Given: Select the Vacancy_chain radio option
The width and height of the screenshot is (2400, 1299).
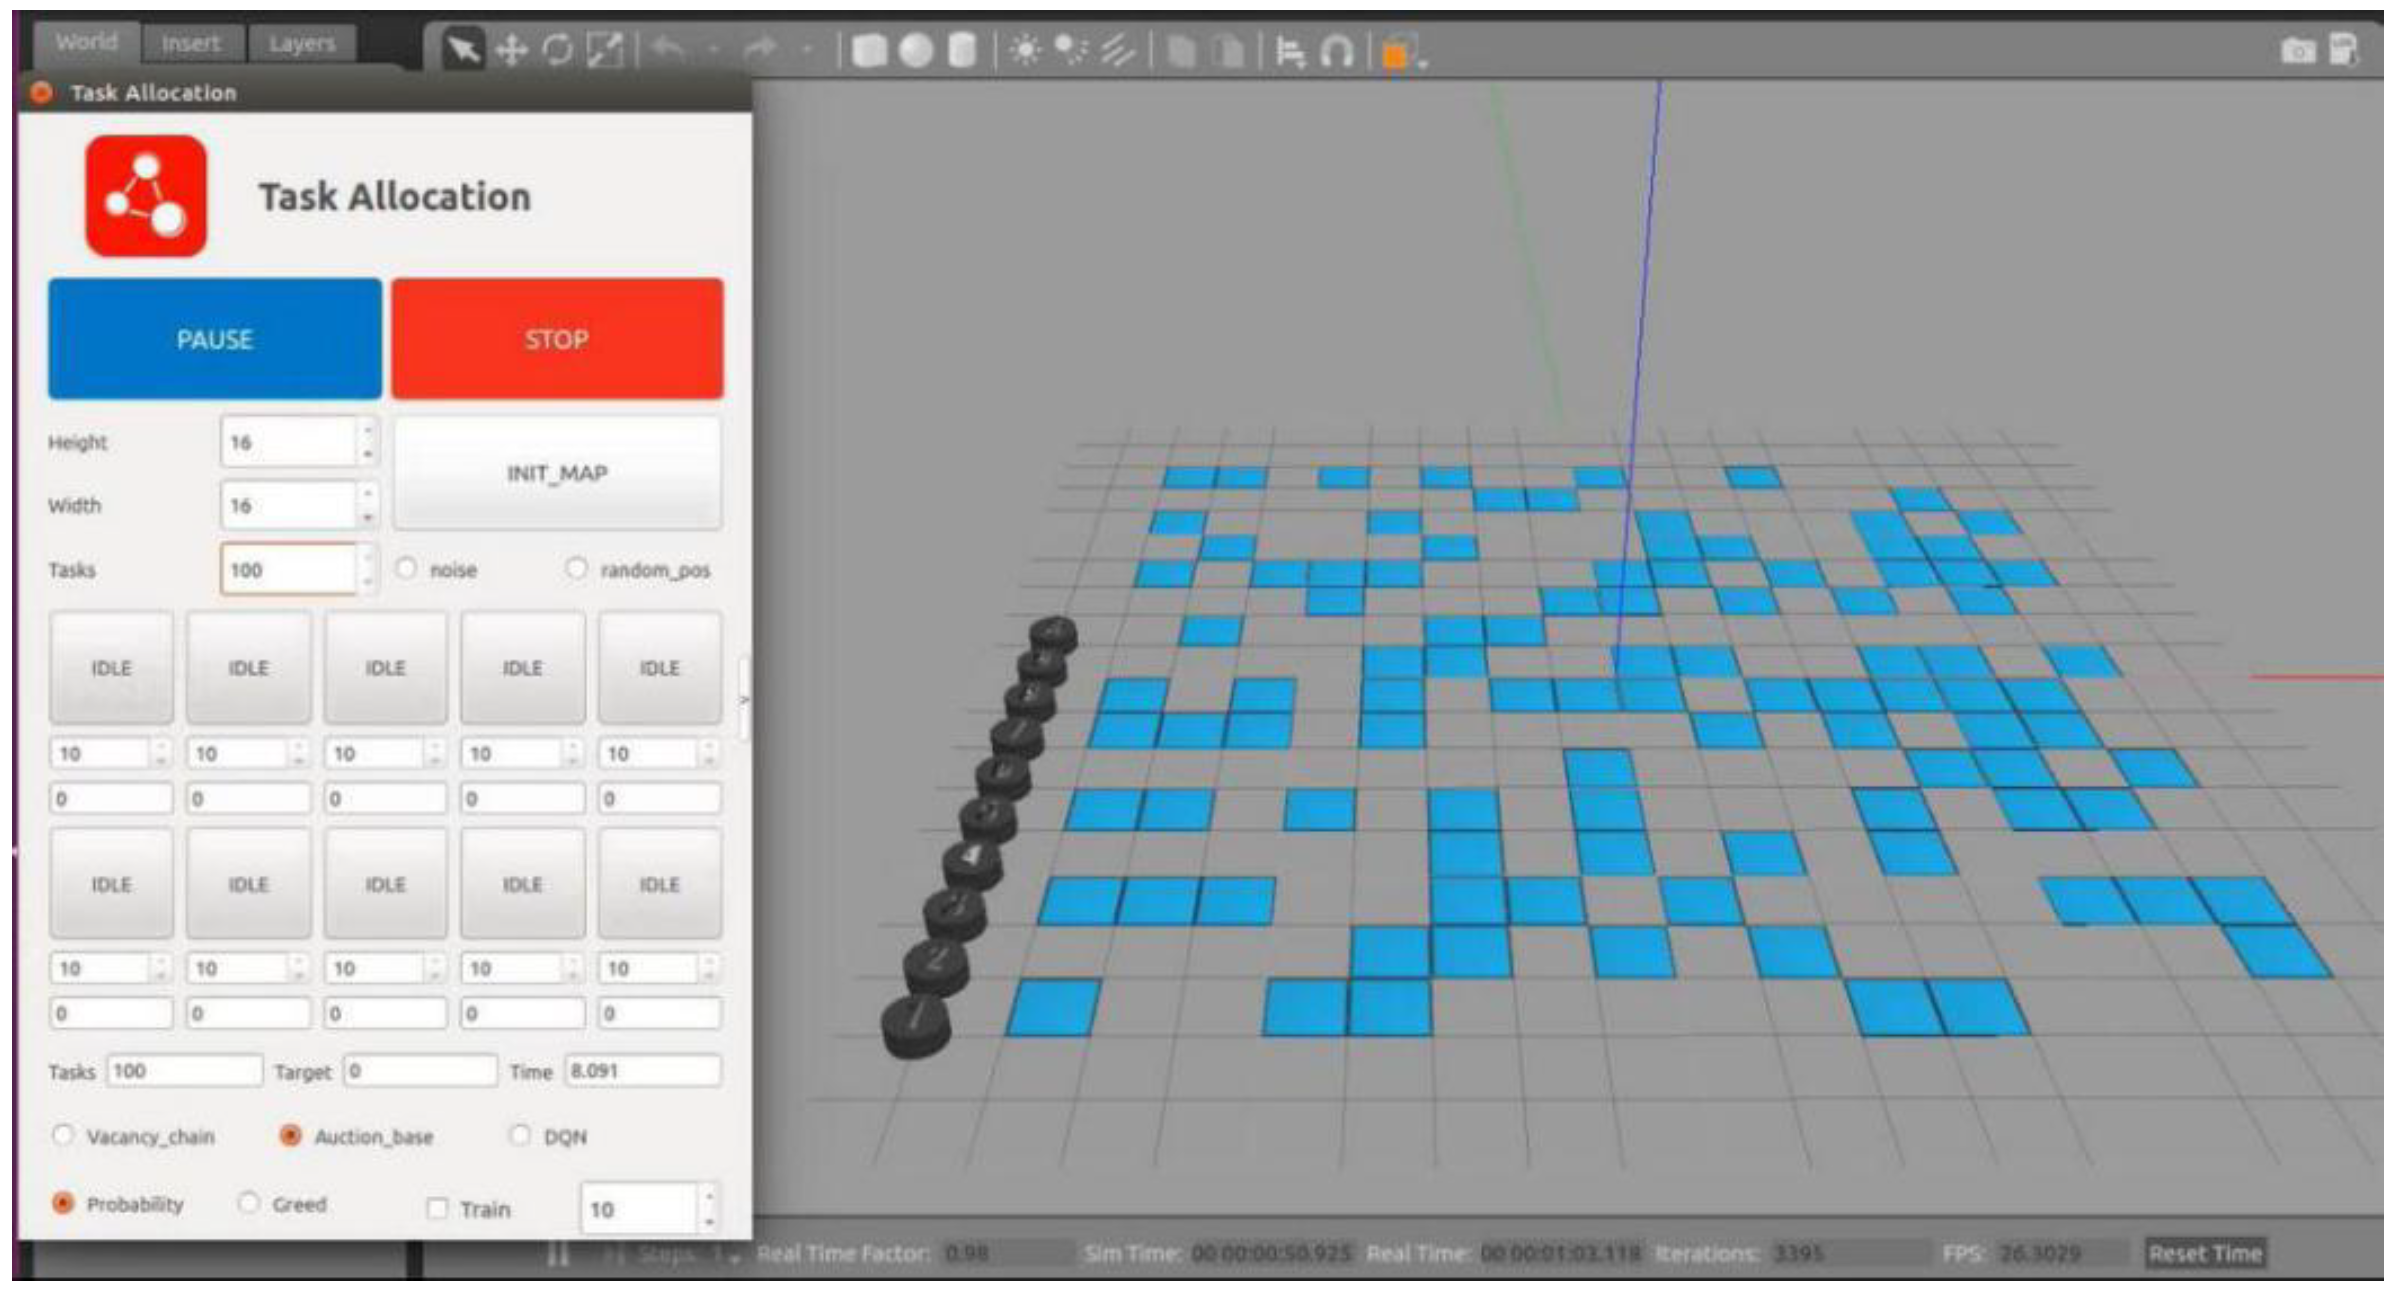Looking at the screenshot, I should coord(64,1135).
